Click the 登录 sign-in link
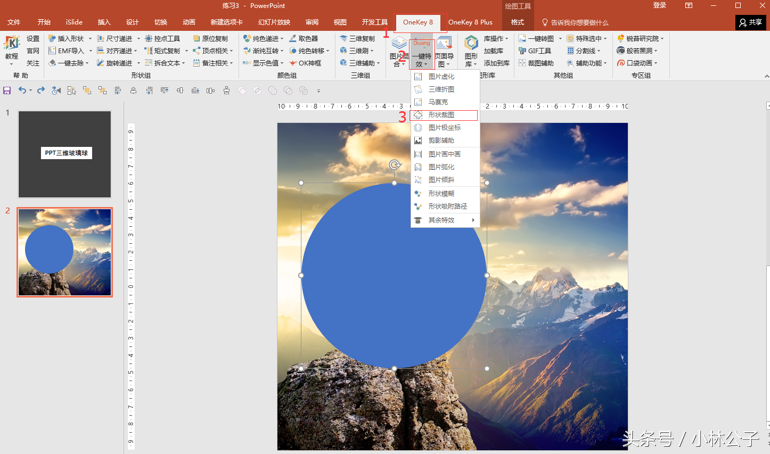 coord(660,5)
